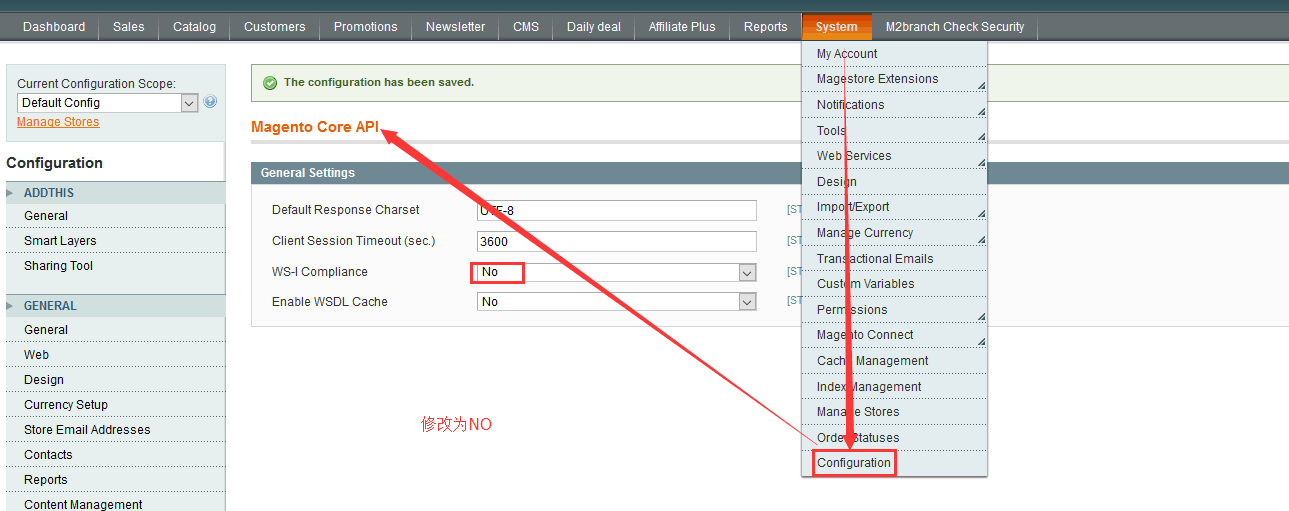Screen dimensions: 1289x511
Task: Open the Current Configuration Scope dropdown
Action: [107, 103]
